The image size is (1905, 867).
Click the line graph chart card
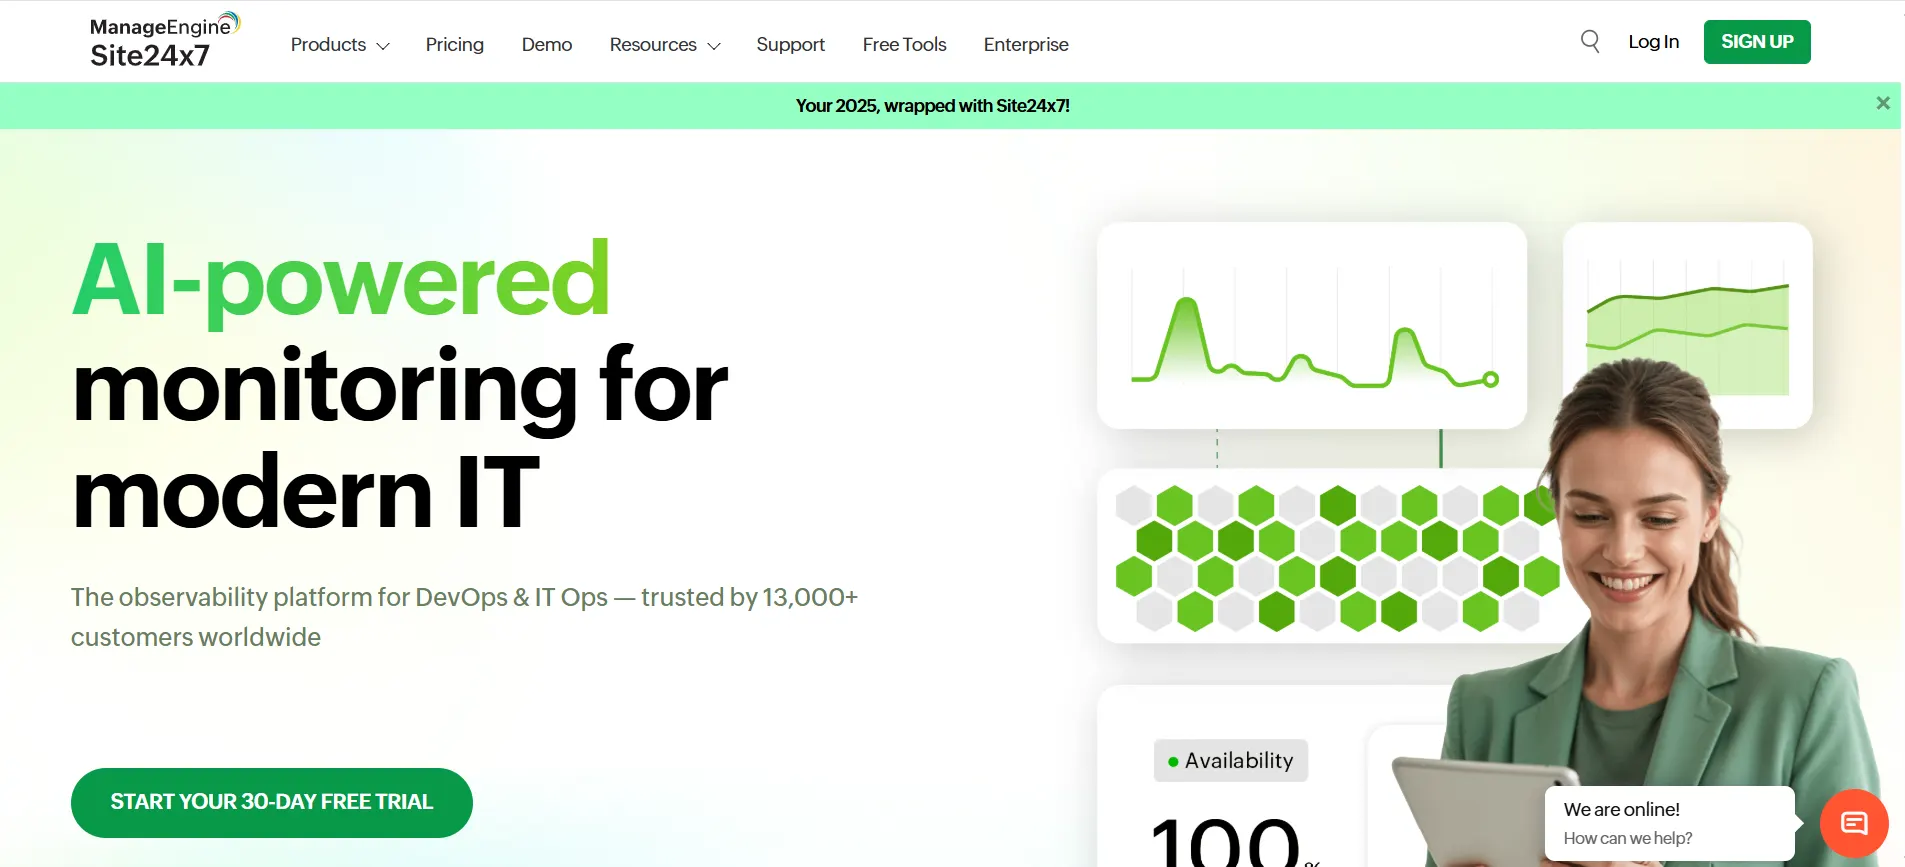point(1311,326)
